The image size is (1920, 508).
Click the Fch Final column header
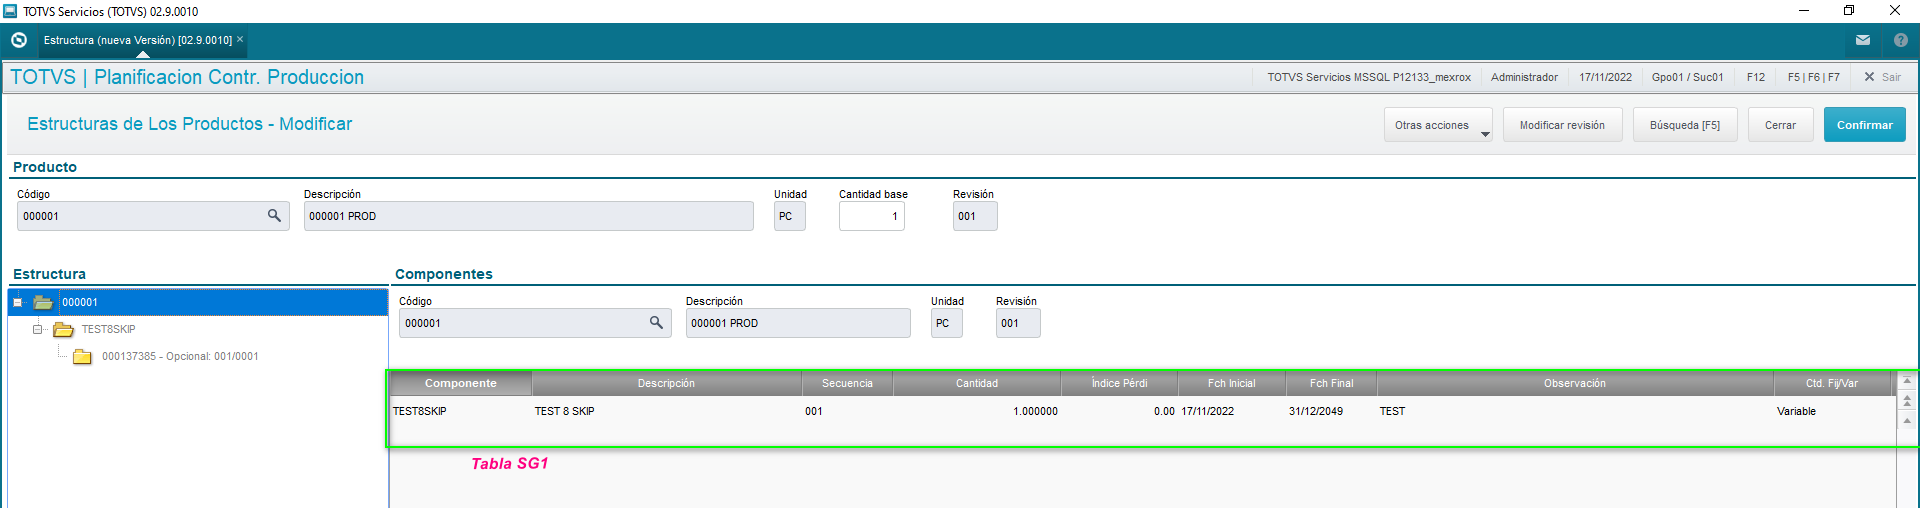(1331, 383)
